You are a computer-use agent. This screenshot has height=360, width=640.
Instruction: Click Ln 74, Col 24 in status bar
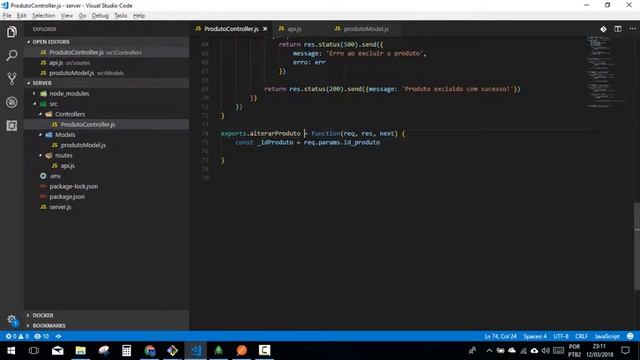coord(500,336)
